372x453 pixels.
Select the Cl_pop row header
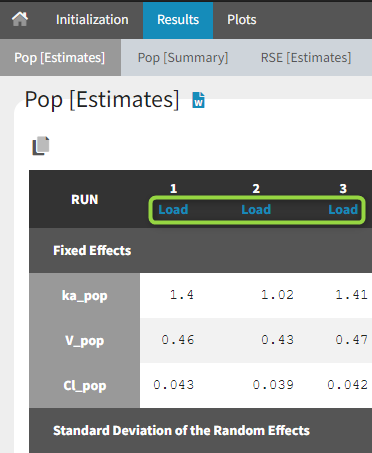(x=84, y=385)
